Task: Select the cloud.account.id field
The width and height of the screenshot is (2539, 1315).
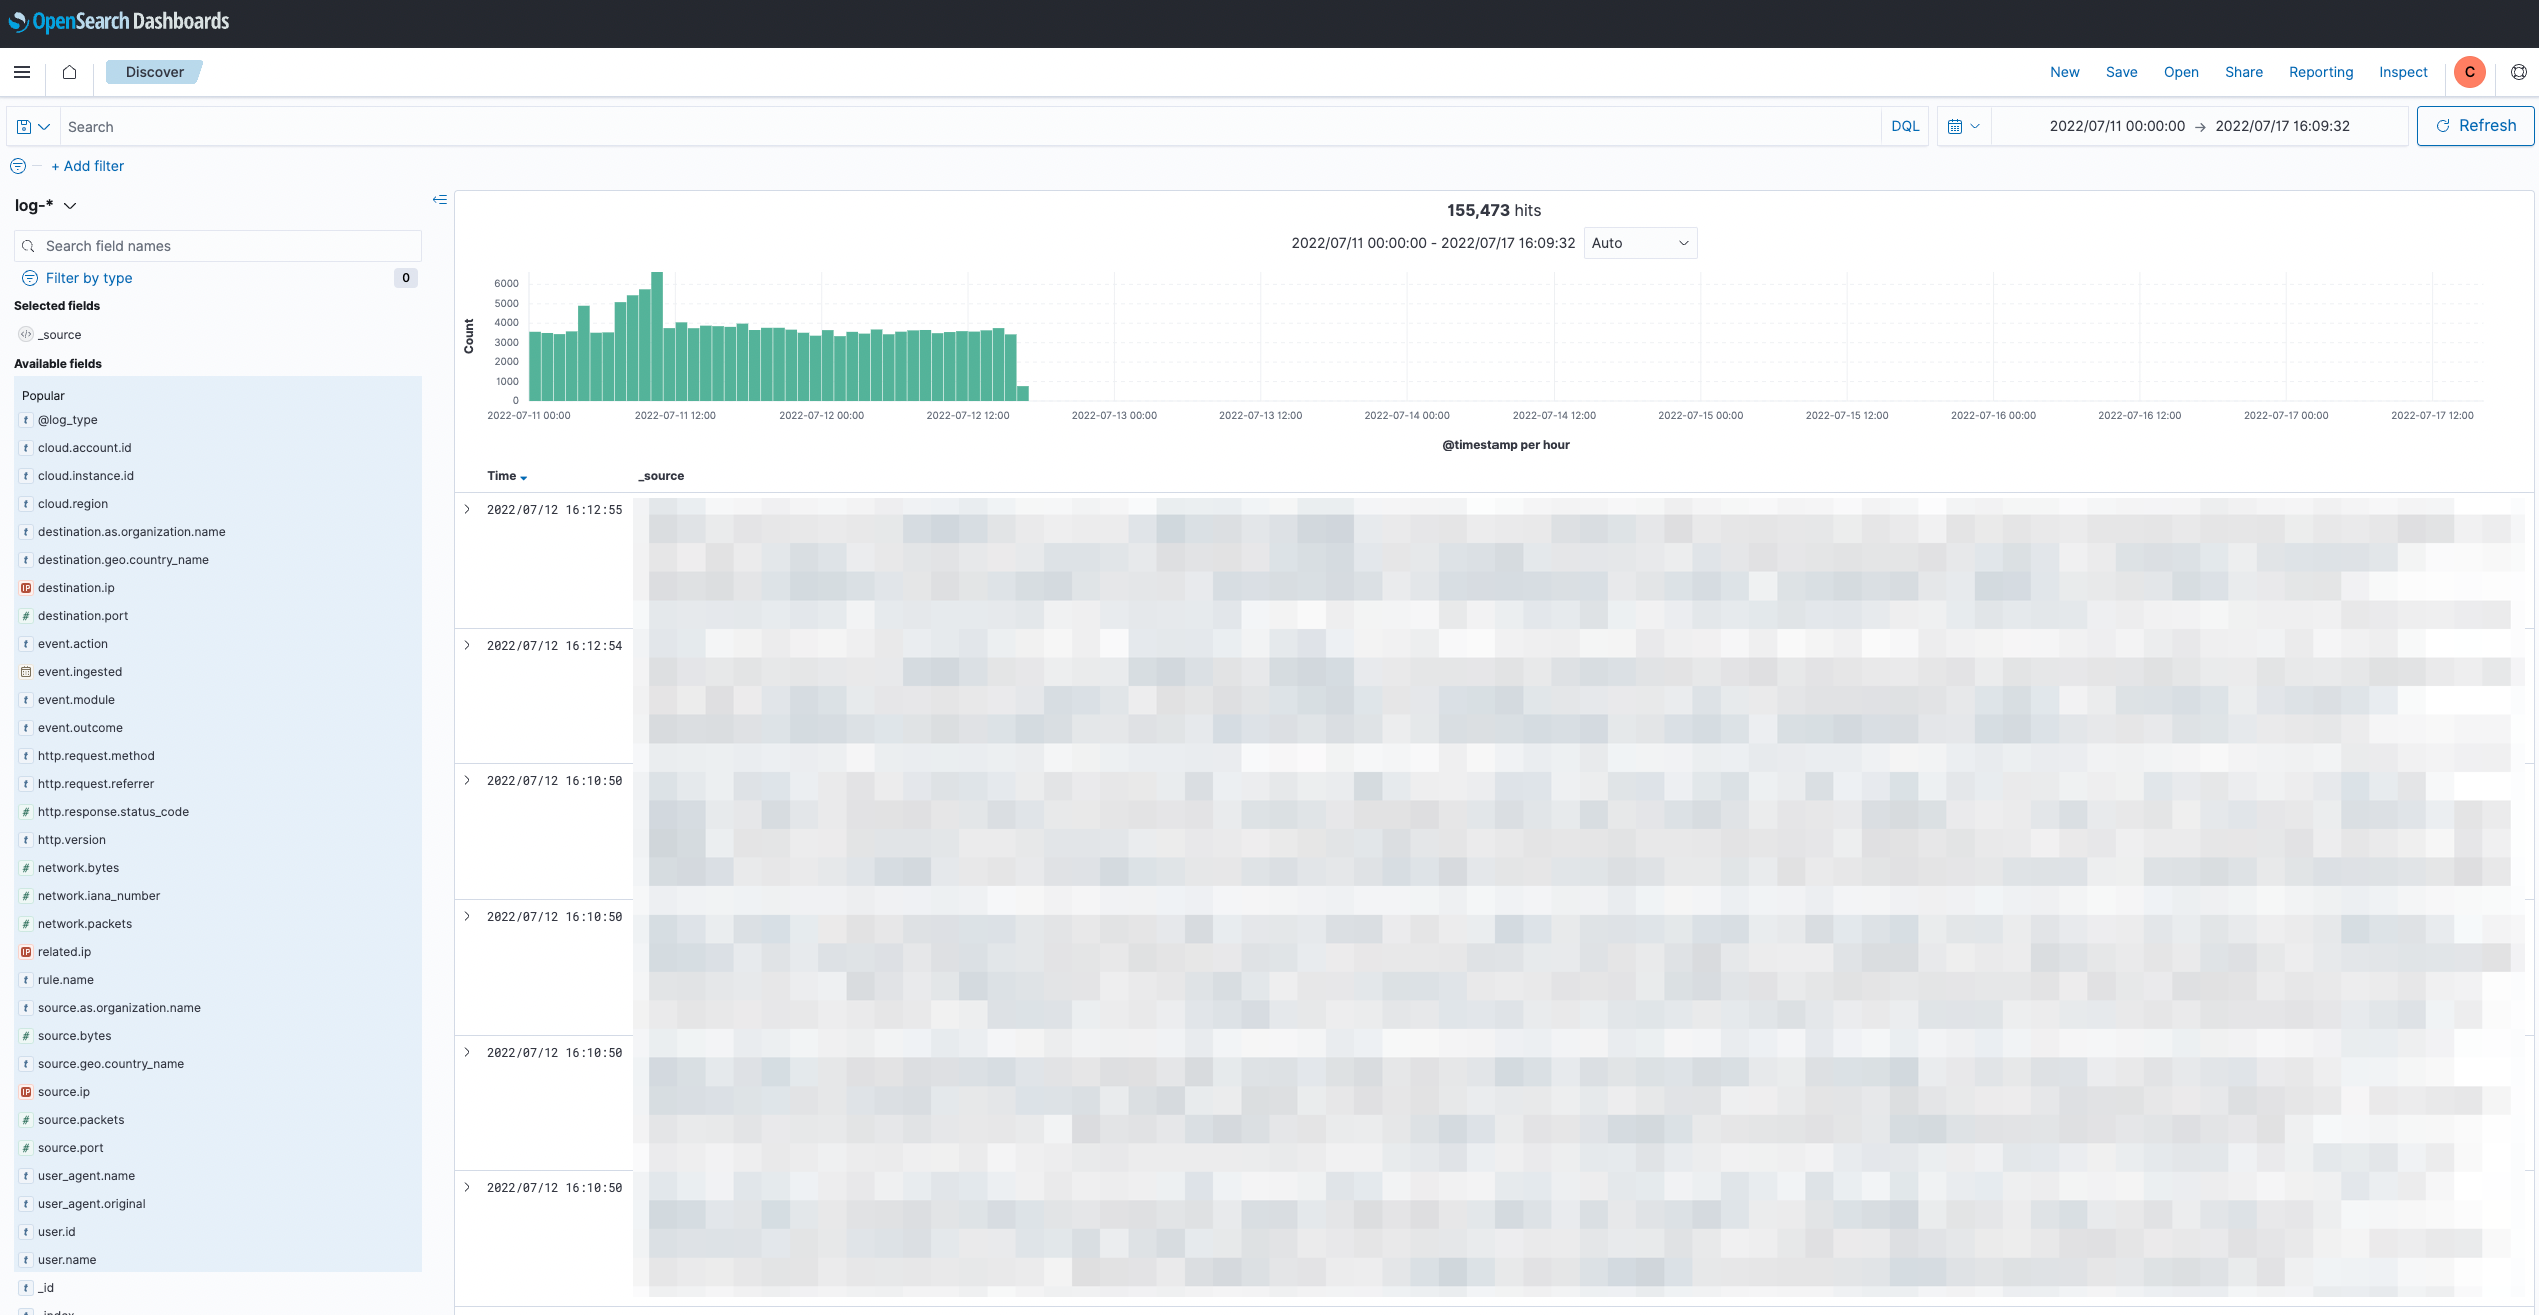Action: (x=85, y=448)
